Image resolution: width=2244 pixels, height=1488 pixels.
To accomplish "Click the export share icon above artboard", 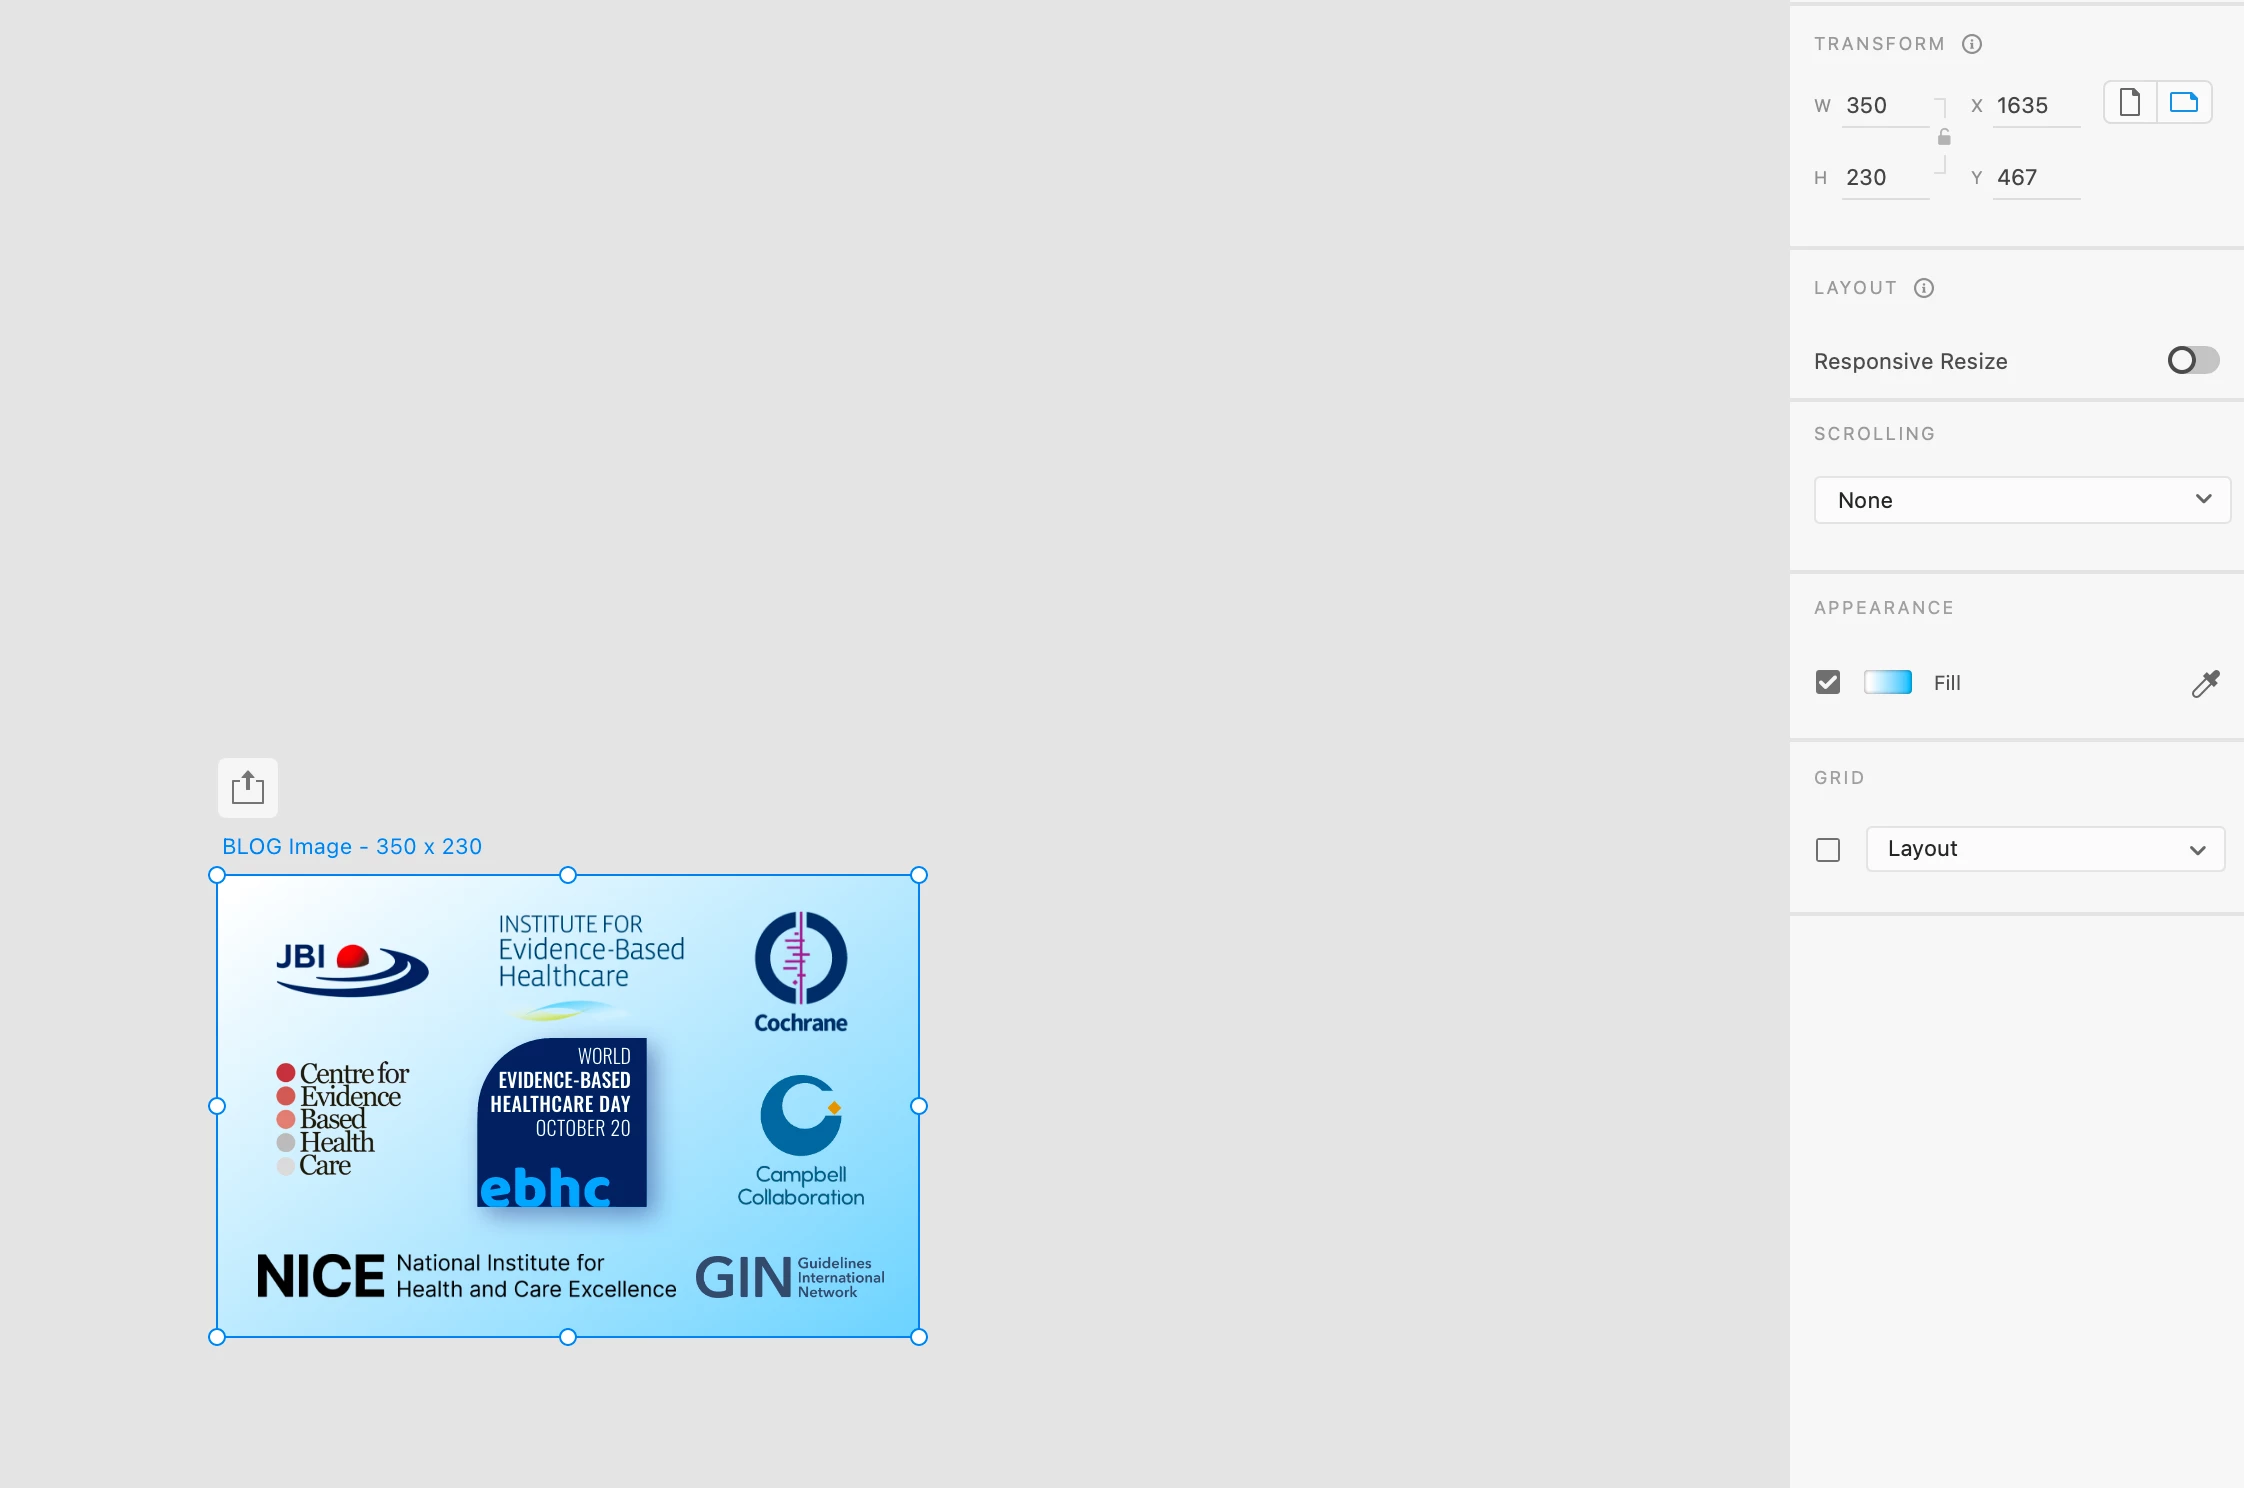I will [247, 788].
